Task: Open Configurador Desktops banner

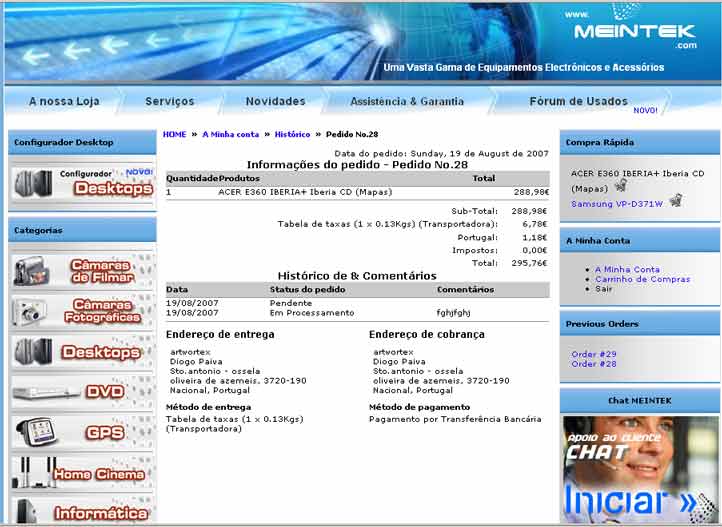Action: click(x=82, y=183)
